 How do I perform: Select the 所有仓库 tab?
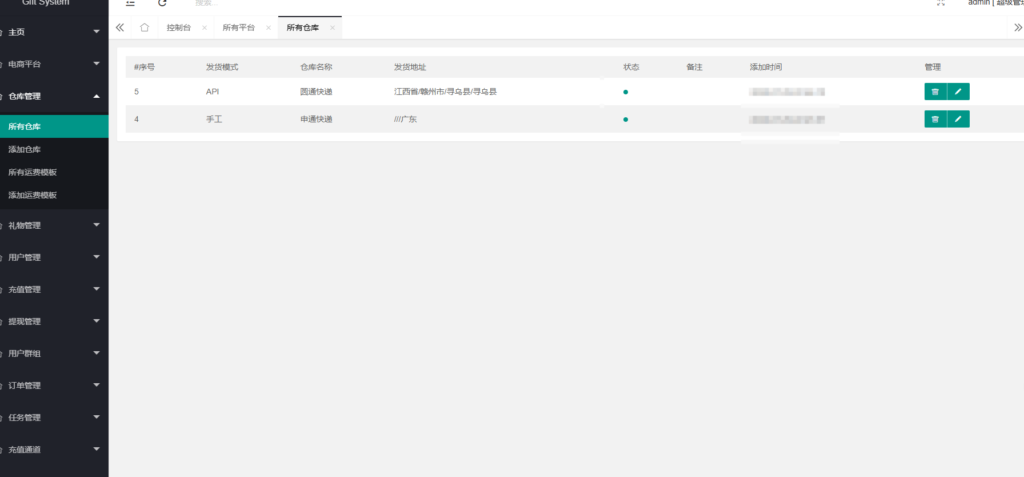[302, 28]
